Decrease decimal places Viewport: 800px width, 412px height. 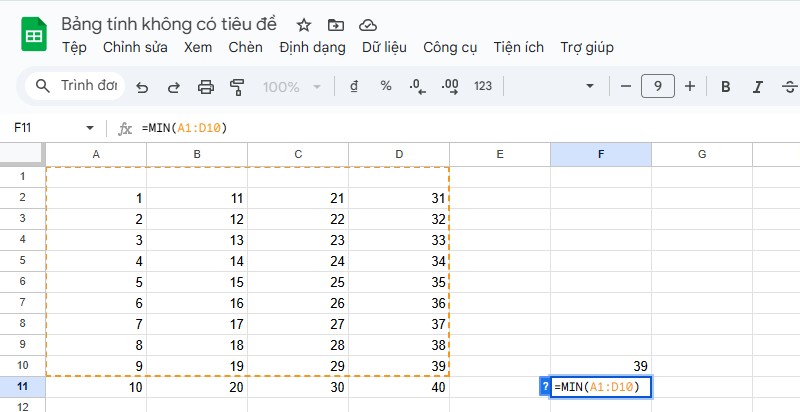(417, 86)
